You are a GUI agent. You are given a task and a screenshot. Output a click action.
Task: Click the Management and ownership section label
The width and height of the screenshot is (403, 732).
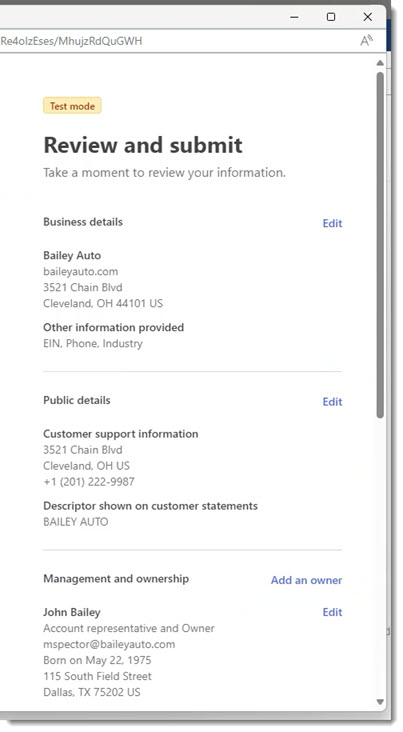click(x=116, y=579)
